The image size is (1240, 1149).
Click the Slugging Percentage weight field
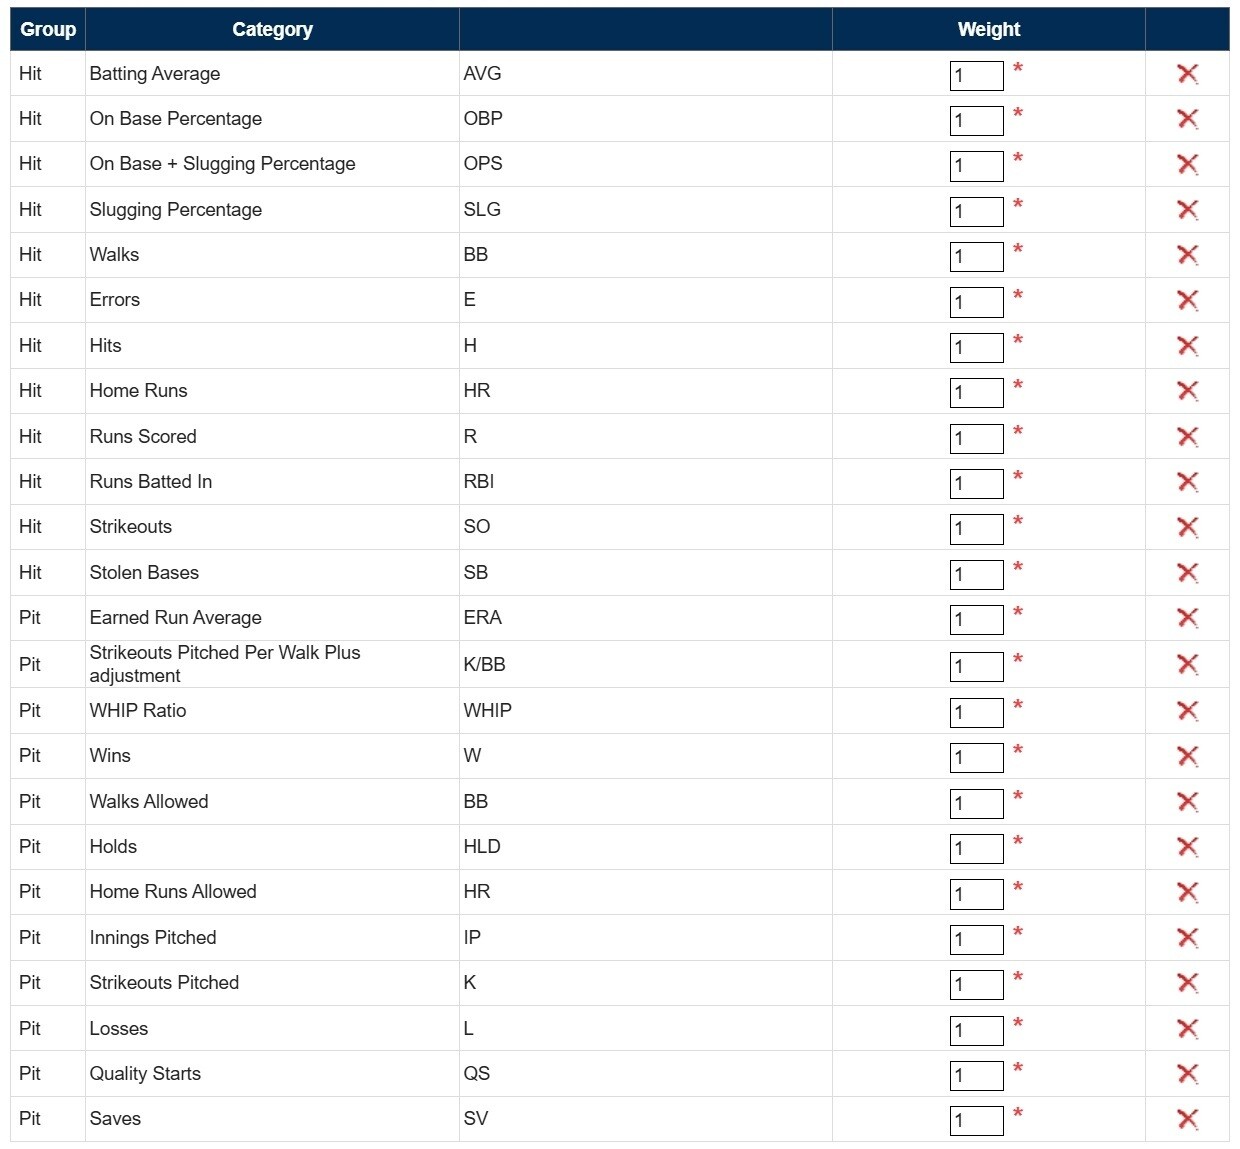point(976,212)
